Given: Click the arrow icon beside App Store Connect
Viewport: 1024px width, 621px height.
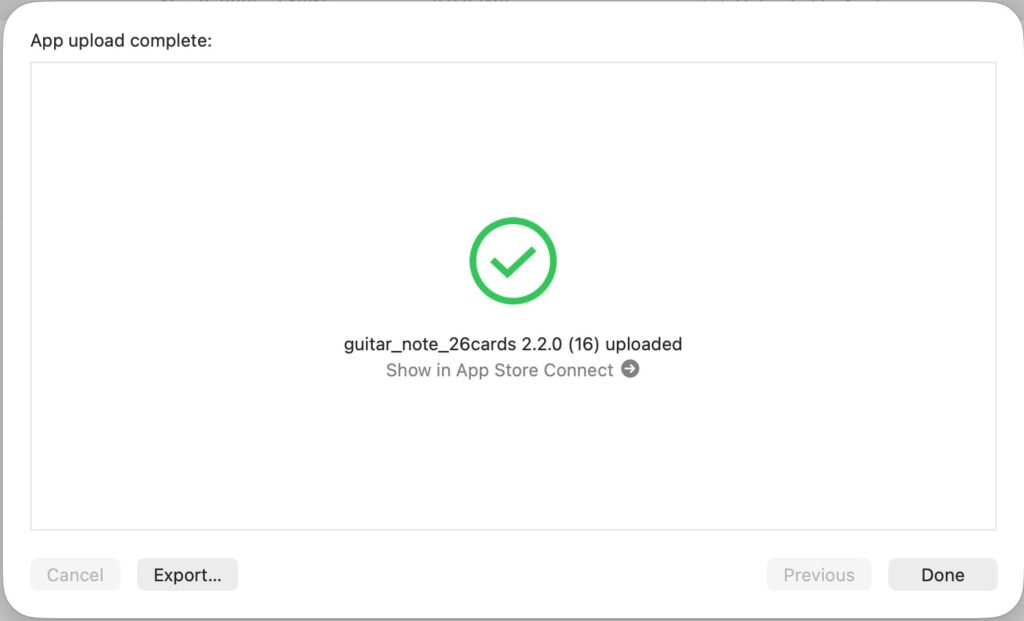Looking at the screenshot, I should coord(630,369).
